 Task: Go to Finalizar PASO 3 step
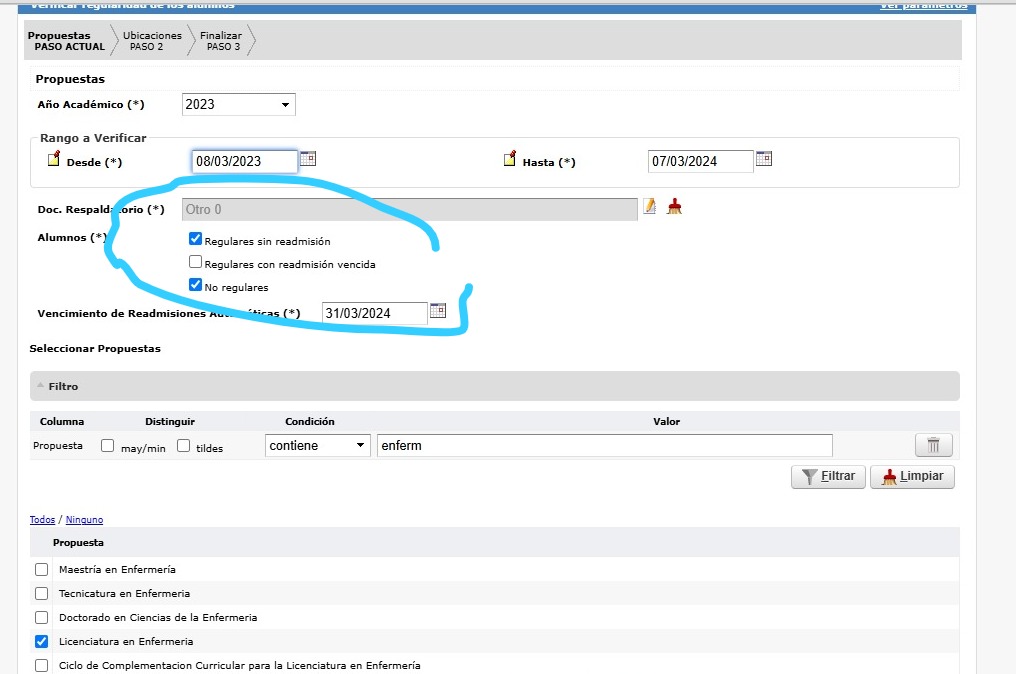pos(221,41)
